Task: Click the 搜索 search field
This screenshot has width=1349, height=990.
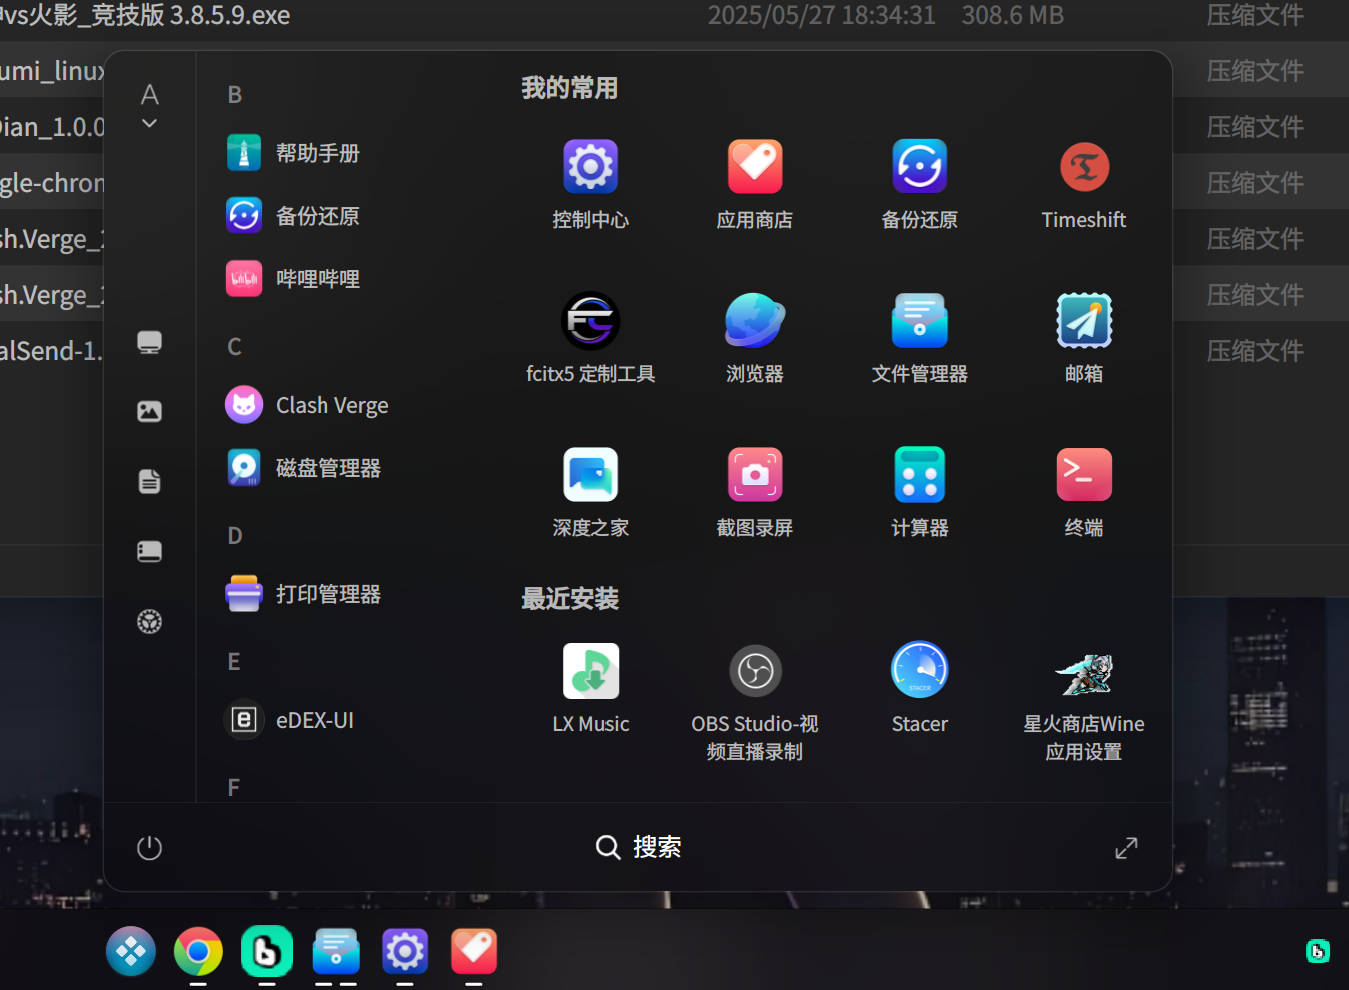Action: pos(638,847)
